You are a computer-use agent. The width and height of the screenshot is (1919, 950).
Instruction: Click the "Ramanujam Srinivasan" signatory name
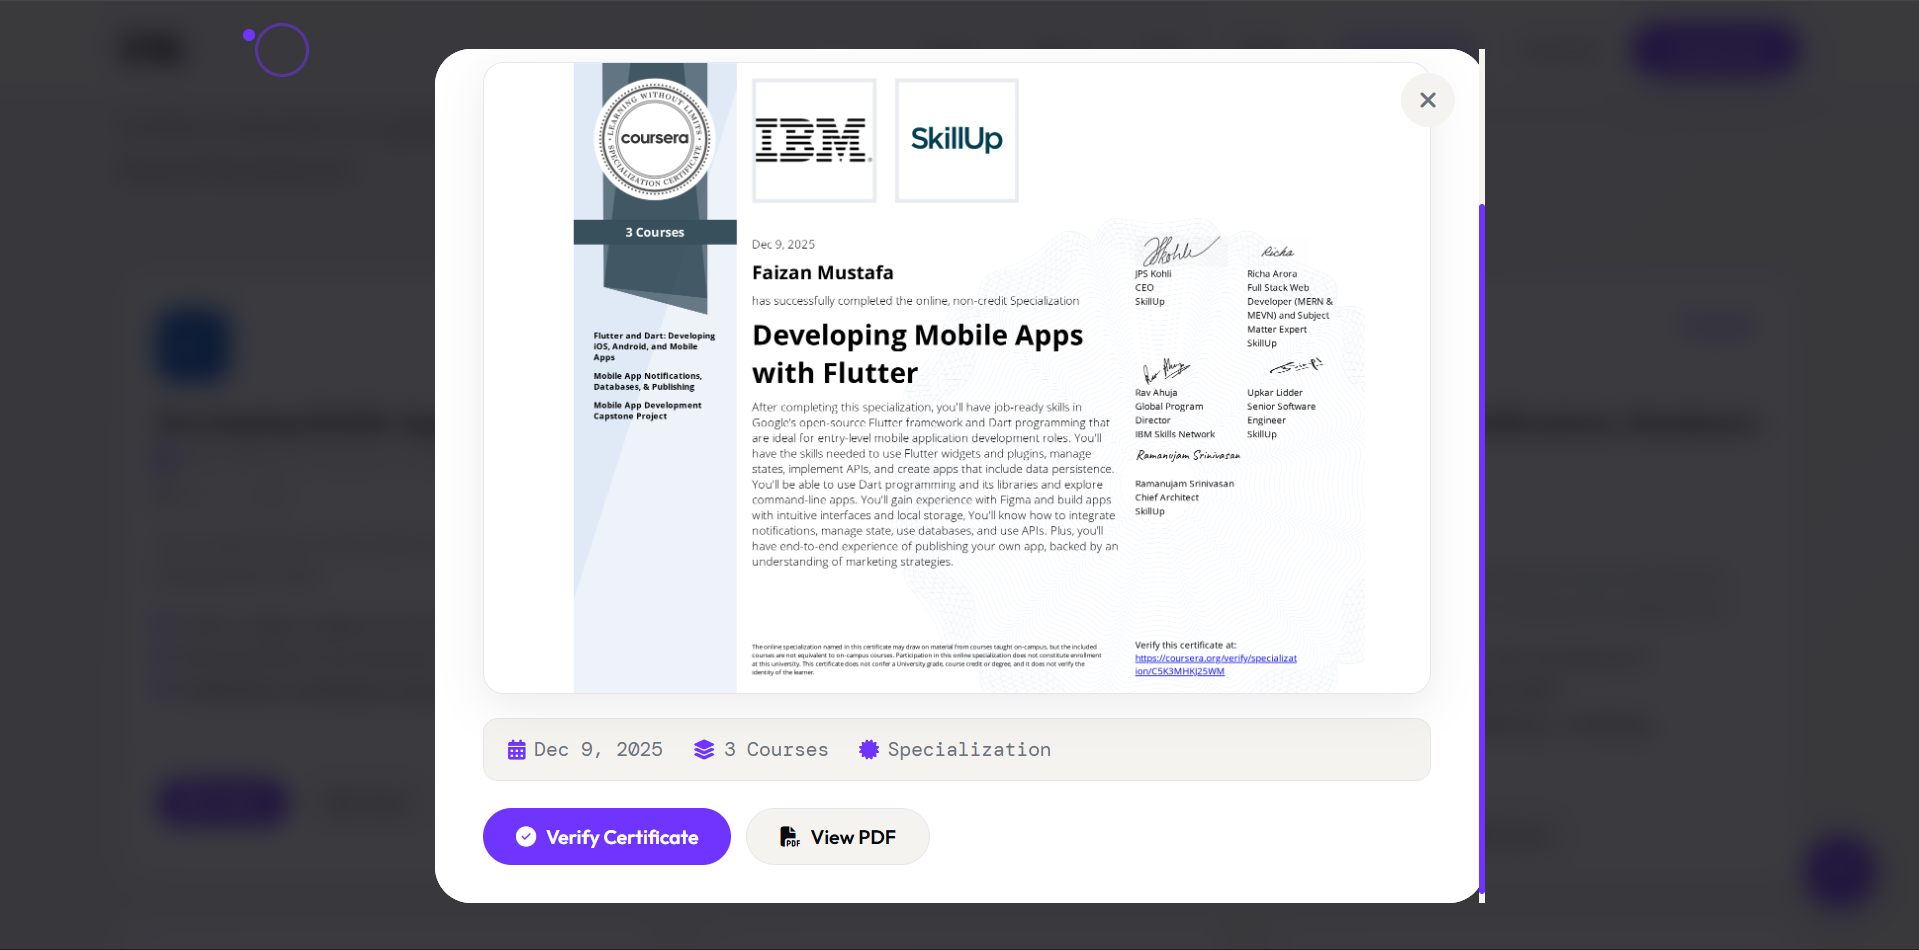[1184, 484]
